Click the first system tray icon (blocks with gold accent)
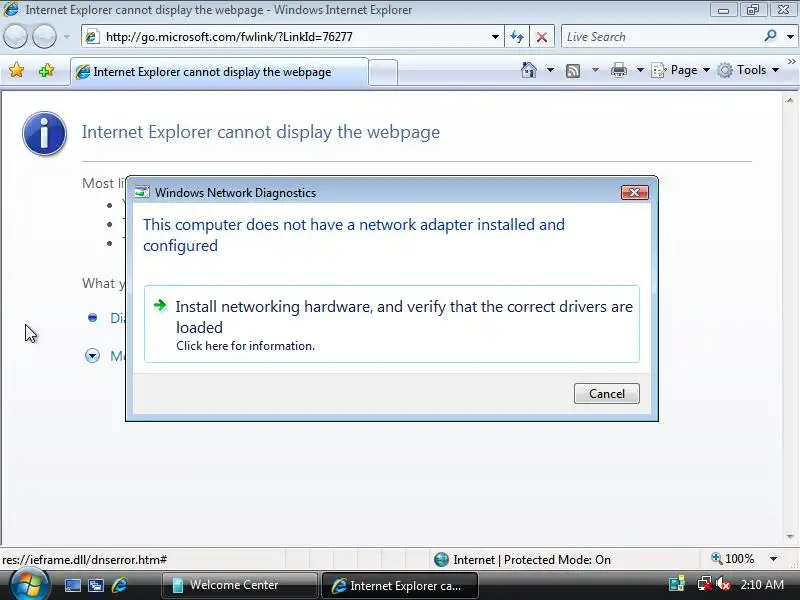The height and width of the screenshot is (600, 800). 677,584
